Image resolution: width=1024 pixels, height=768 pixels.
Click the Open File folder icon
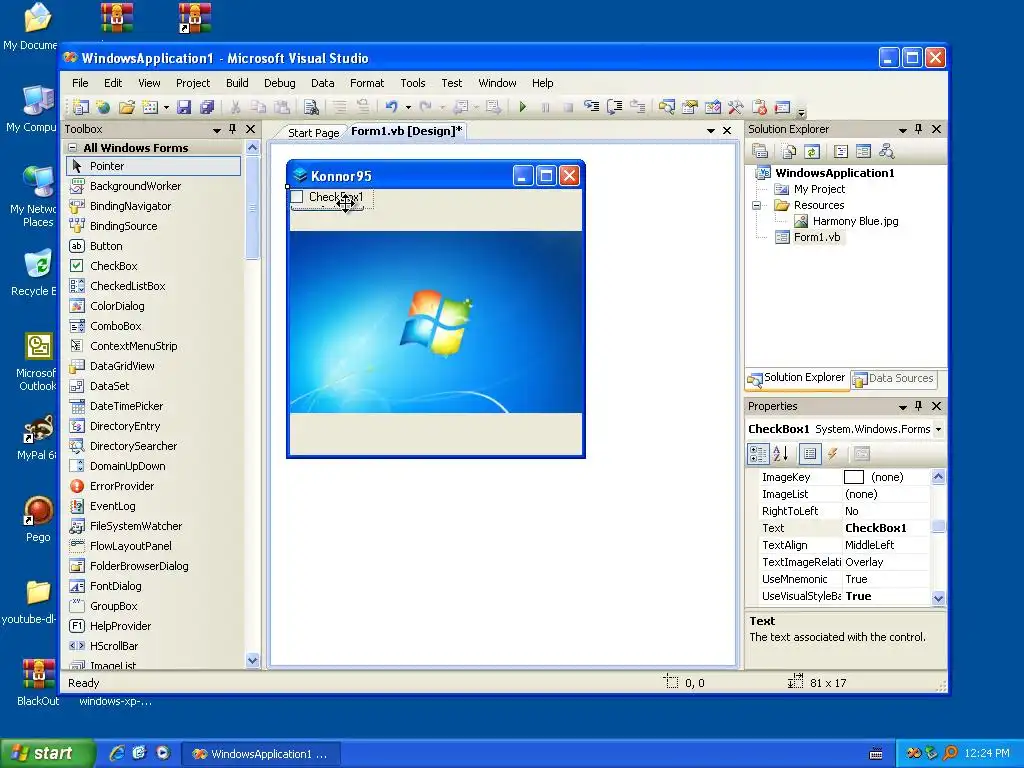coord(127,107)
